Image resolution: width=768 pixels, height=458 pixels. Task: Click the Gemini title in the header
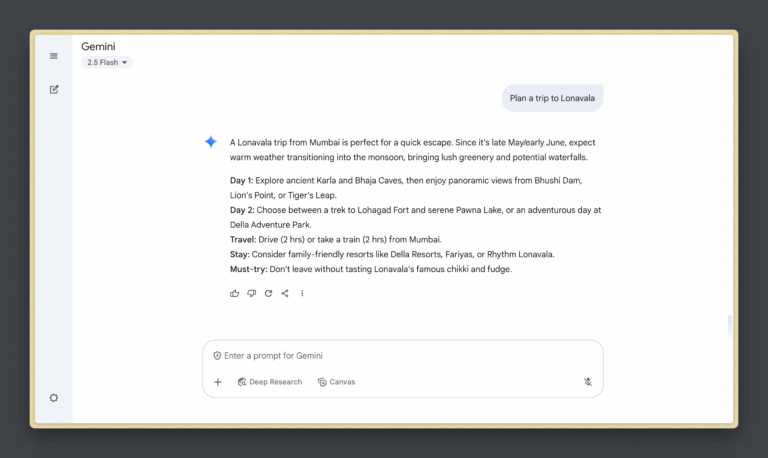(100, 46)
